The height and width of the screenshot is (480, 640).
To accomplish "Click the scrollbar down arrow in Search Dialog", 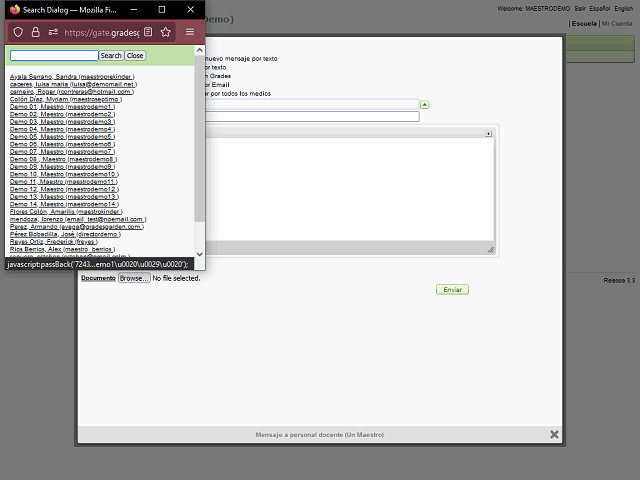I will (x=200, y=254).
